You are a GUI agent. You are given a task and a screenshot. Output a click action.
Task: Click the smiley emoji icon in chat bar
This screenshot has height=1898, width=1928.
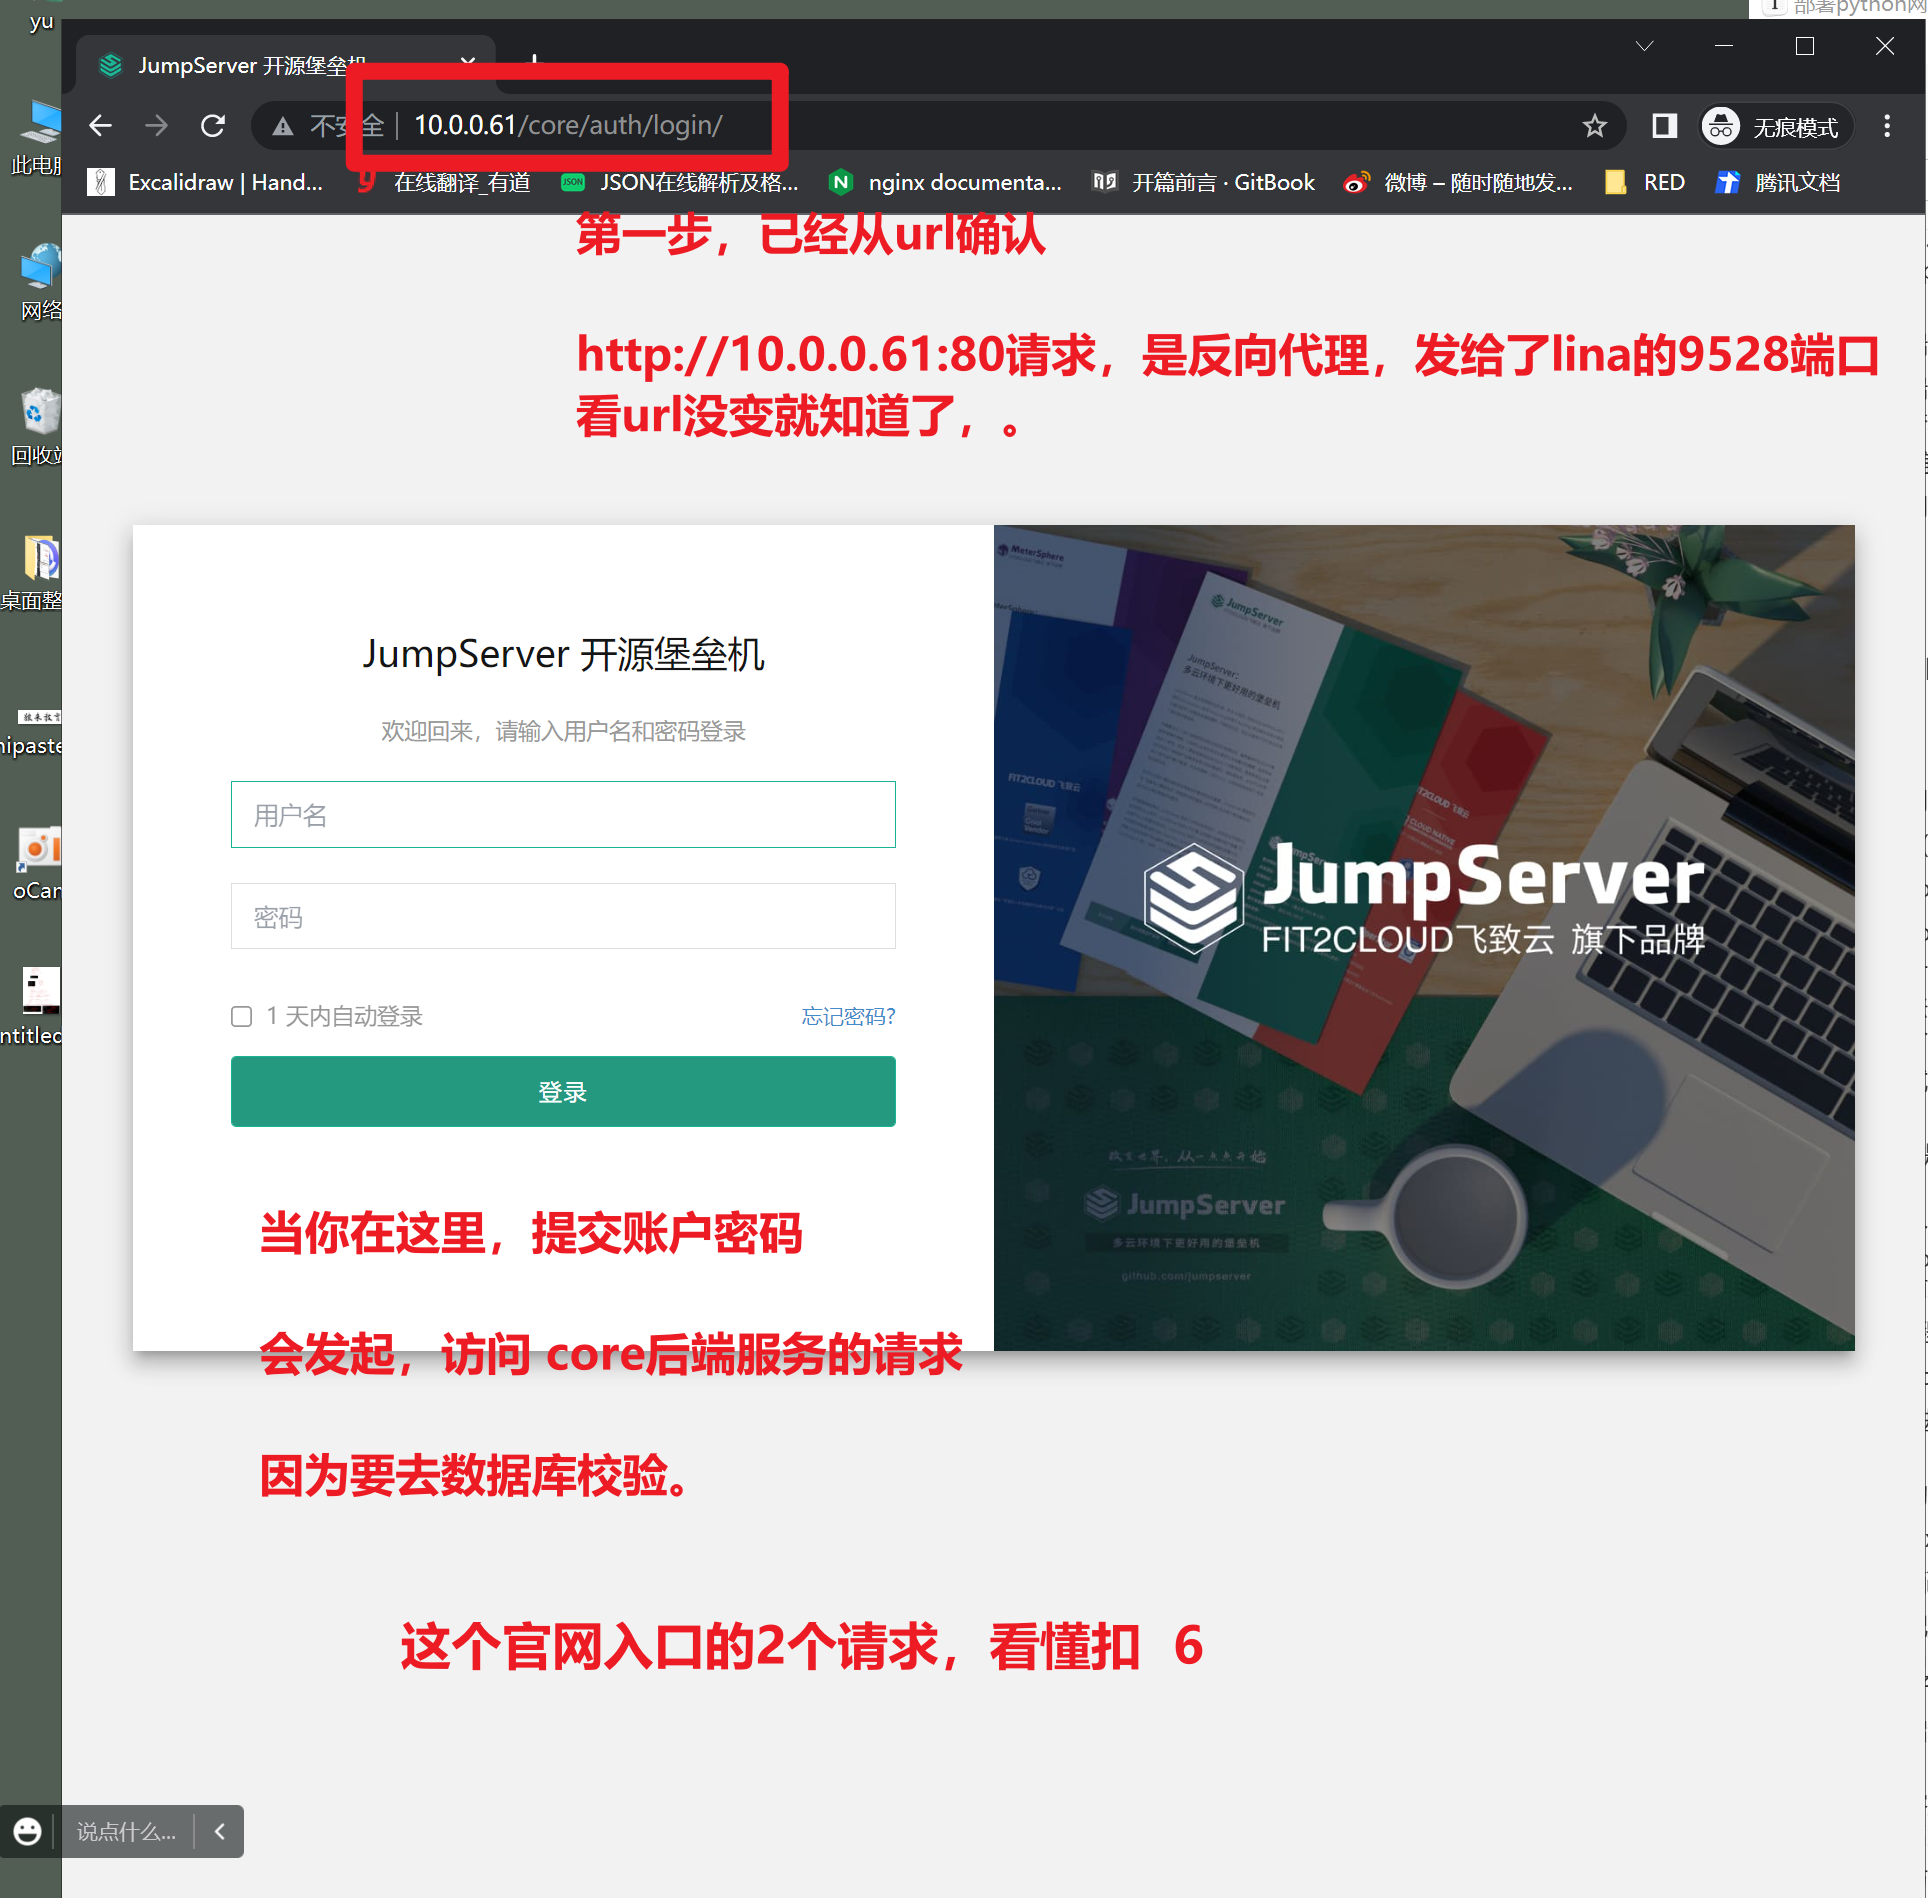pyautogui.click(x=27, y=1831)
